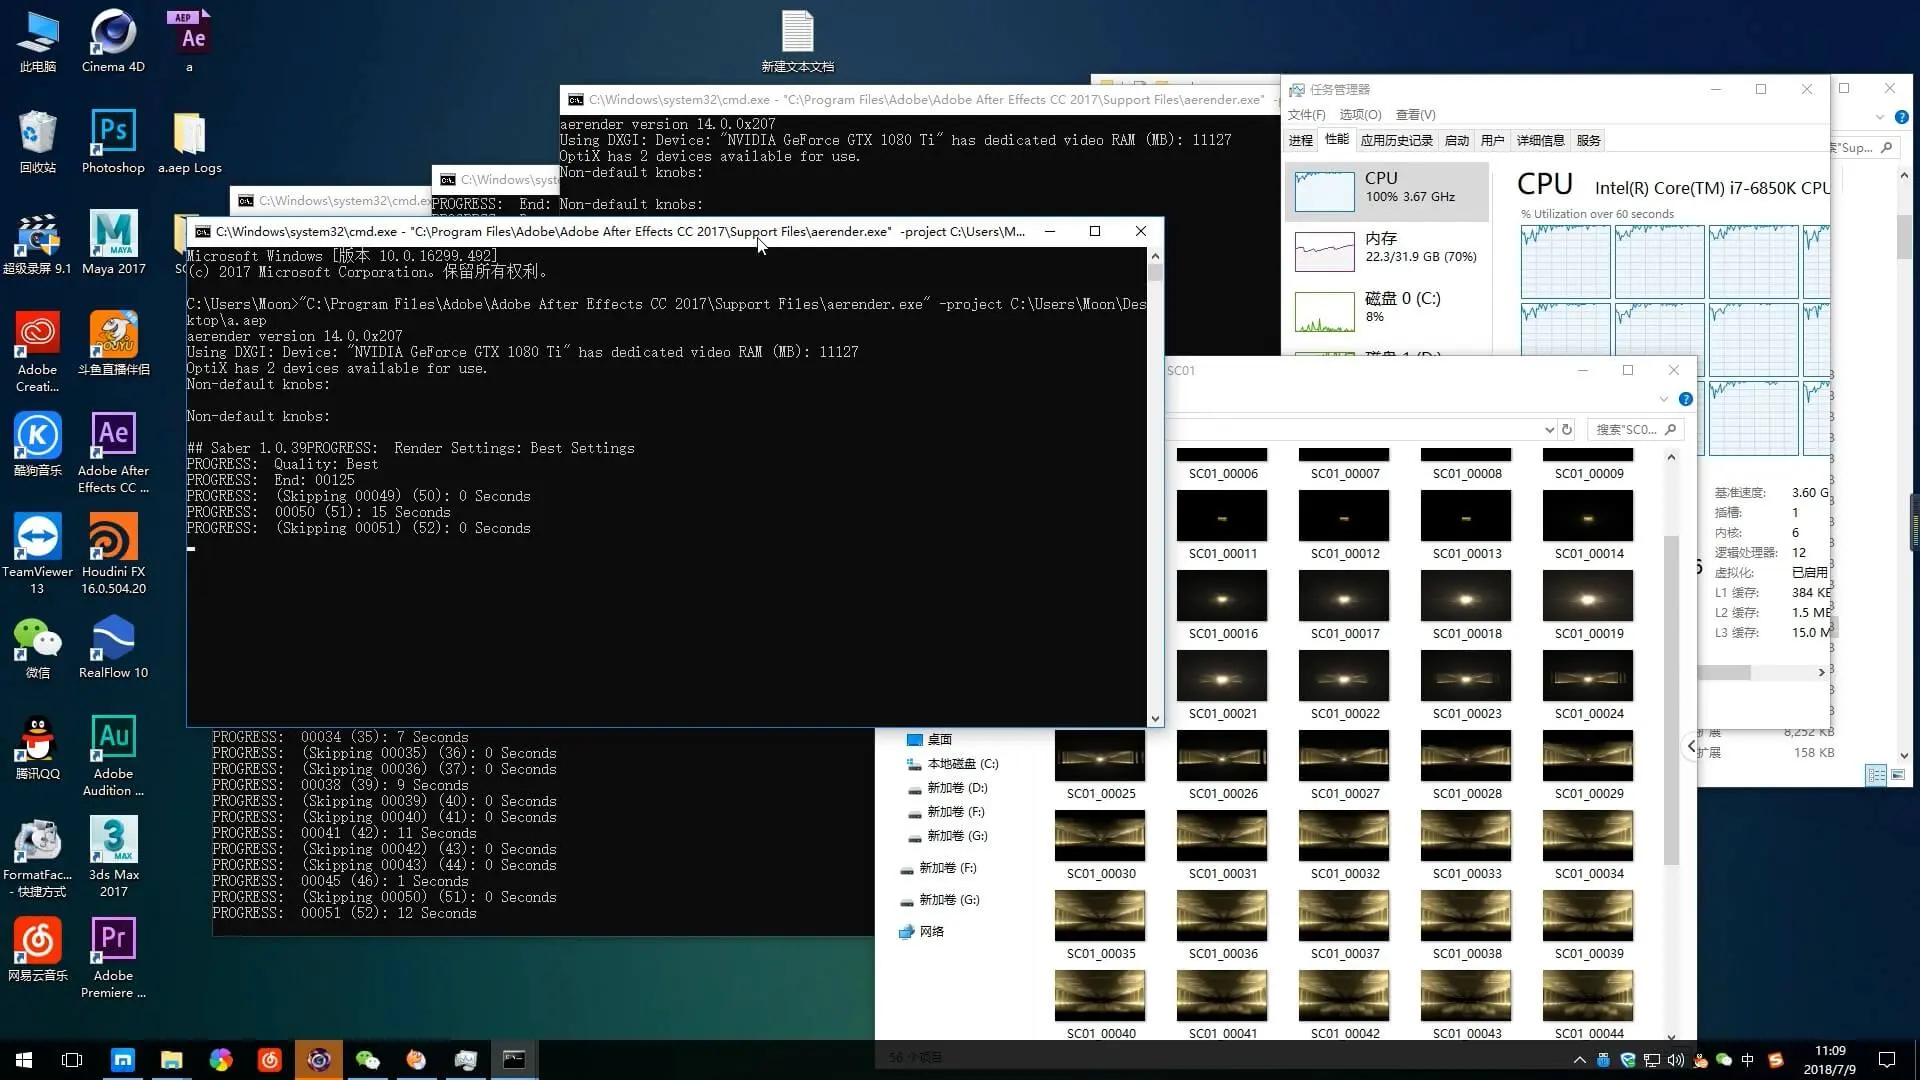This screenshot has height=1080, width=1920.
Task: Open the Windows Start menu
Action: pos(24,1060)
